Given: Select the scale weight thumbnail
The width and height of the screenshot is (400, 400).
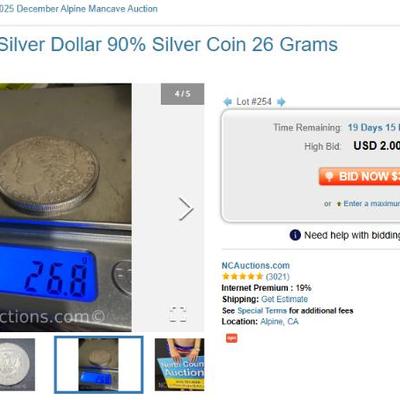Looking at the screenshot, I should [99, 365].
